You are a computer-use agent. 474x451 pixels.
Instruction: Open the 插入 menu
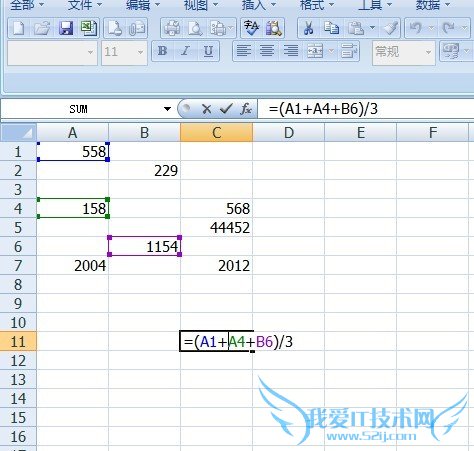pos(259,5)
